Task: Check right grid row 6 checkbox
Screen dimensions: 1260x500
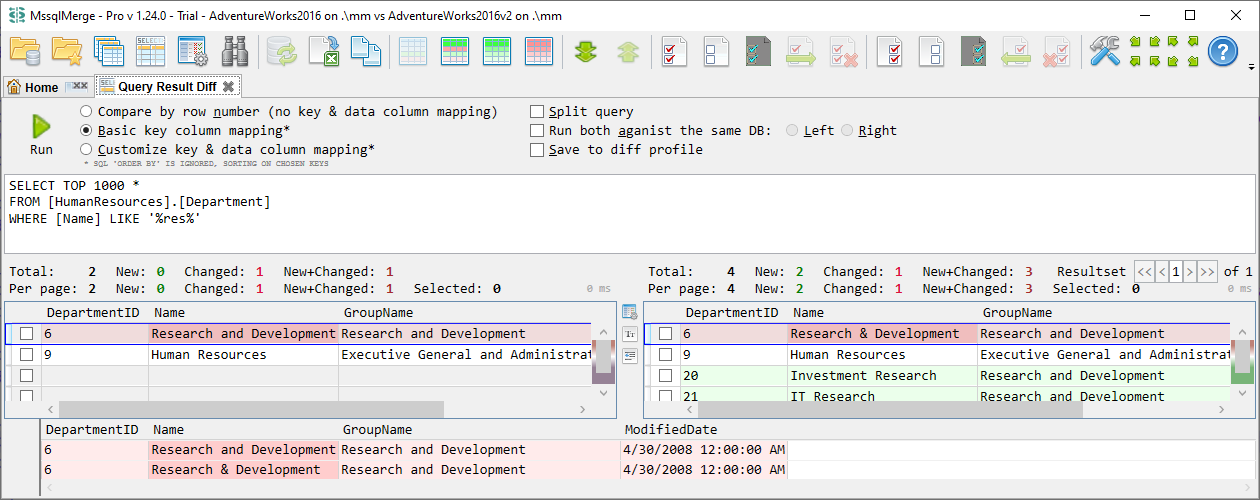Action: tap(665, 334)
